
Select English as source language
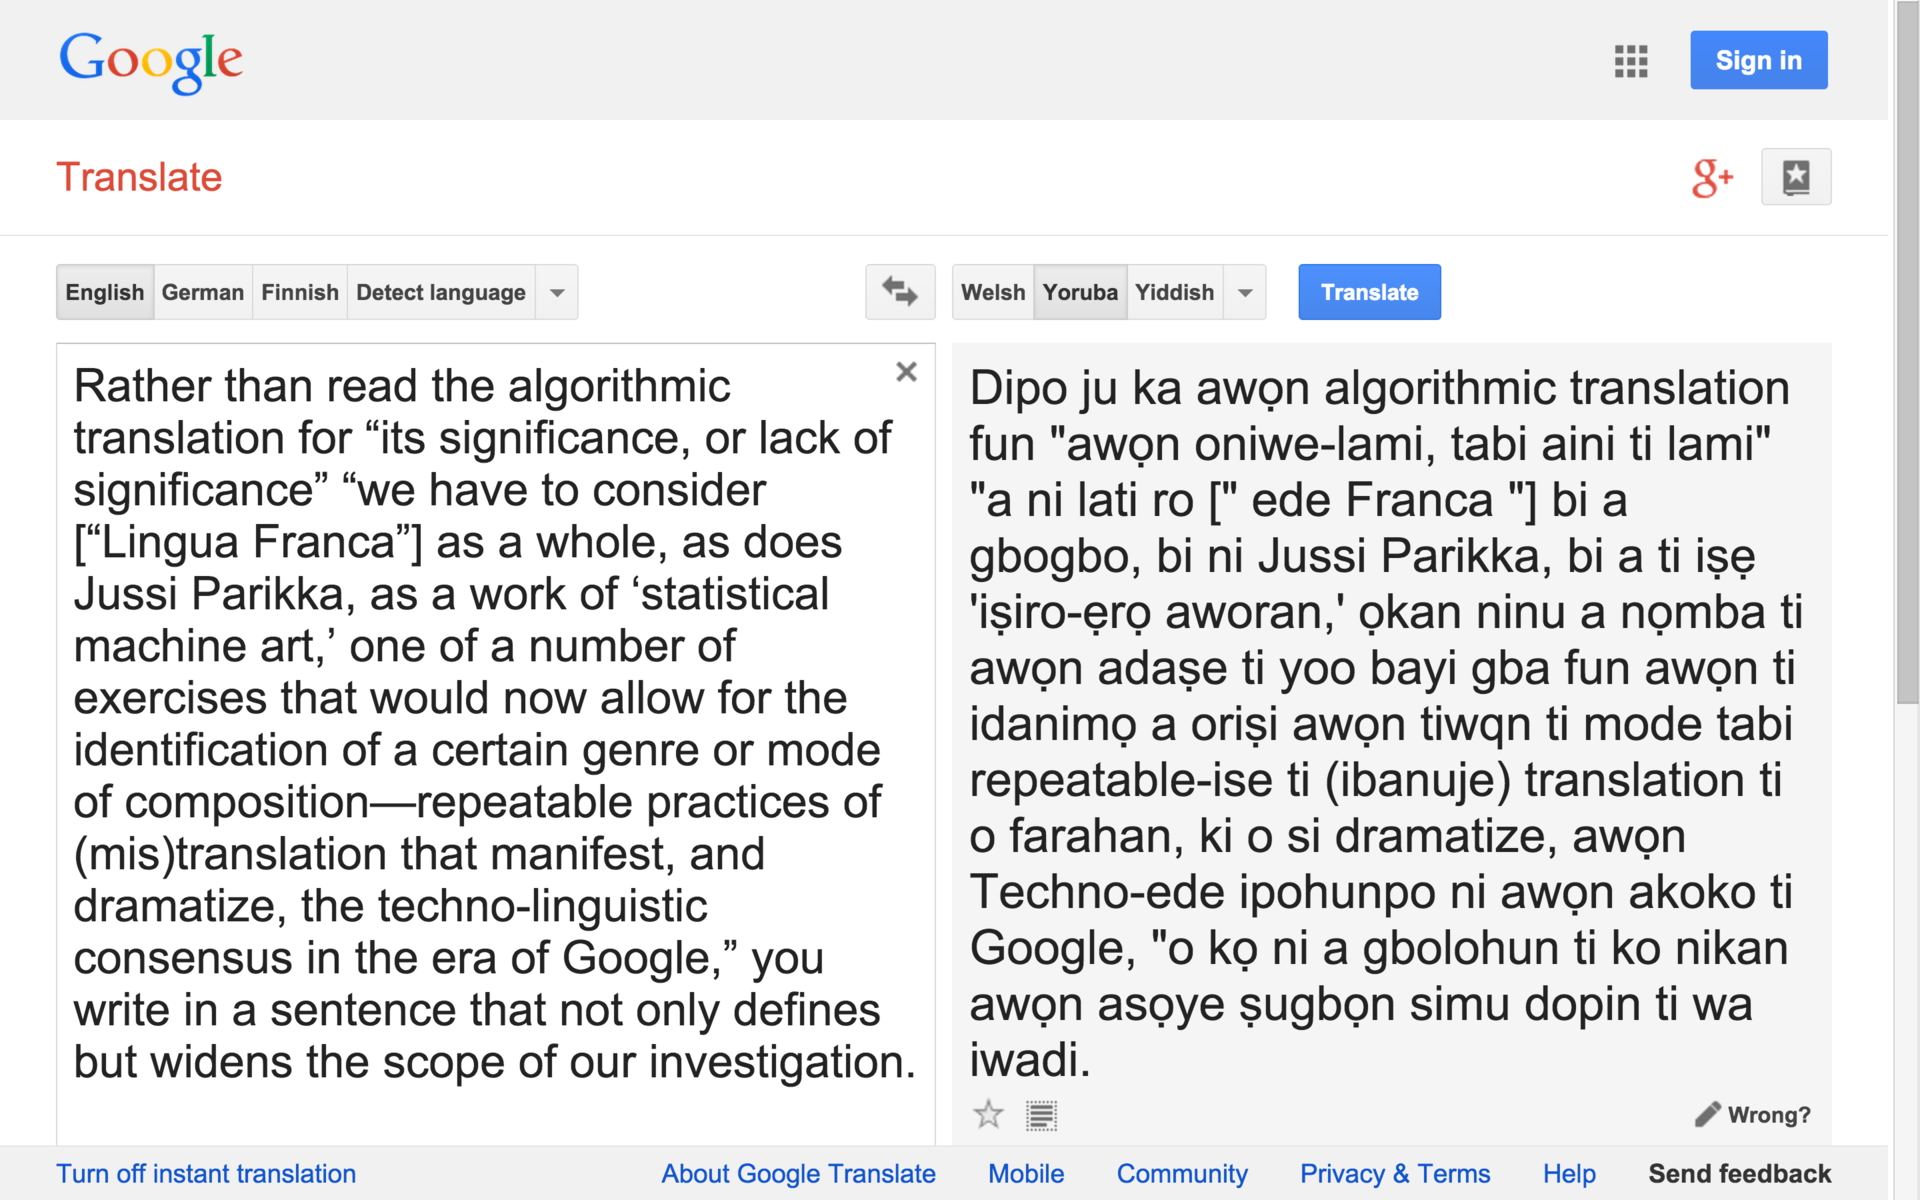(105, 292)
